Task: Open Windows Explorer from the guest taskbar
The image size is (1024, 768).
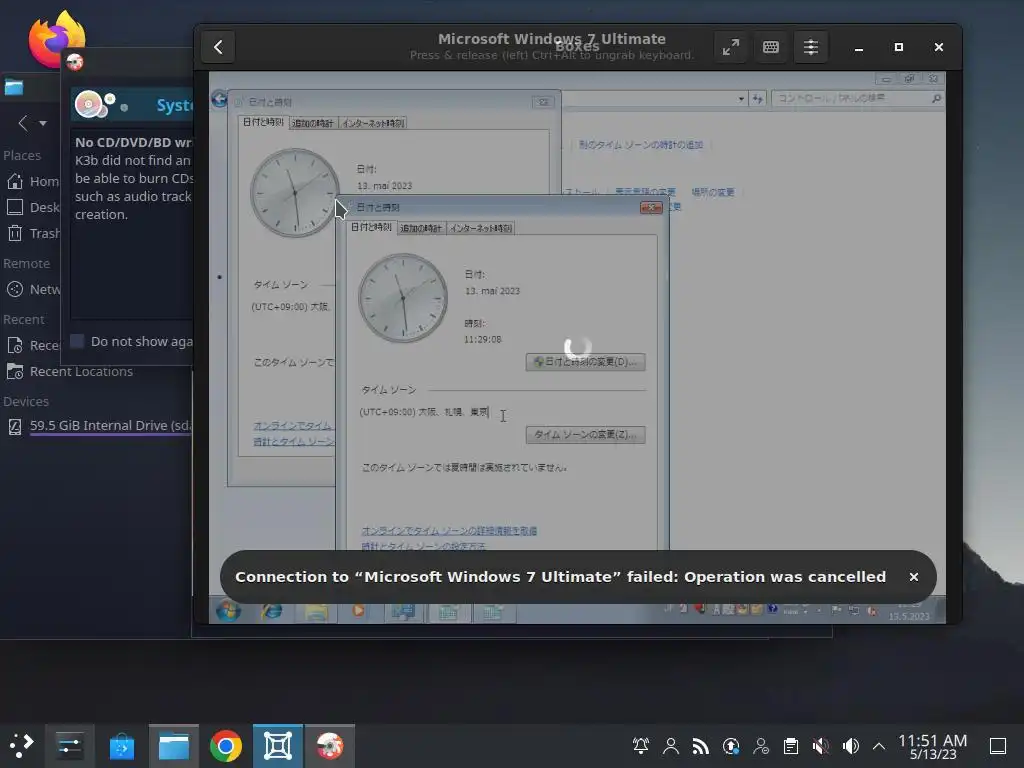Action: pyautogui.click(x=316, y=611)
